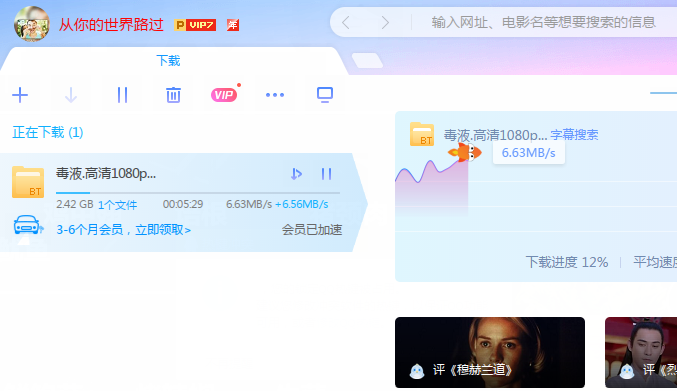
Task: Focus the search box 输入网址、电影名
Action: click(544, 22)
